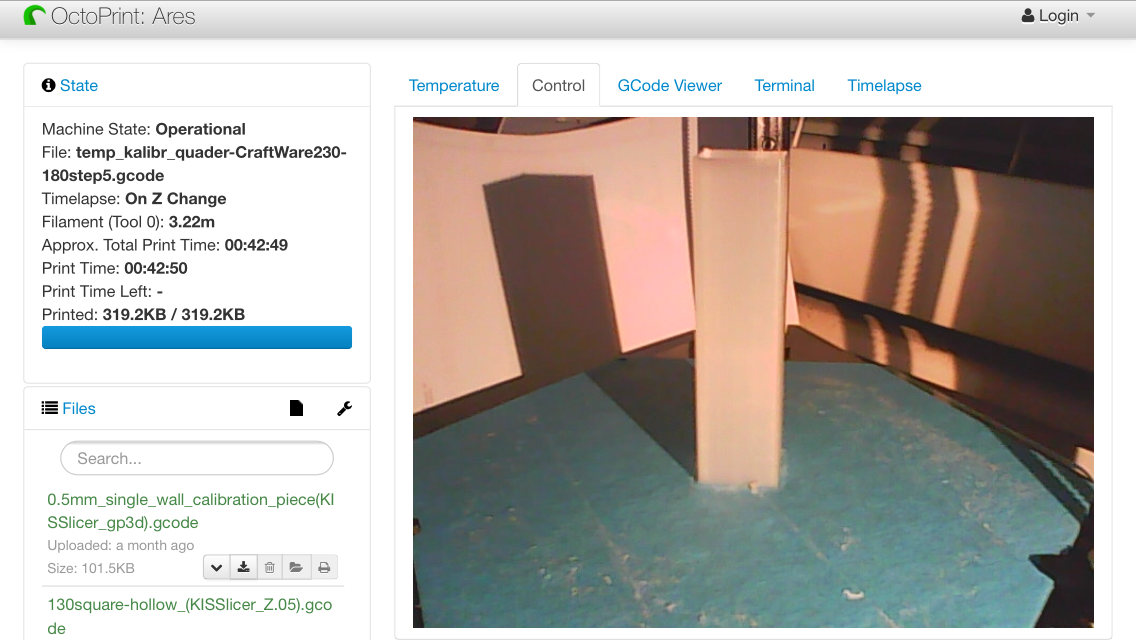Click the OctoPrint logo icon
Screen dimensions: 1136x640
[35, 16]
